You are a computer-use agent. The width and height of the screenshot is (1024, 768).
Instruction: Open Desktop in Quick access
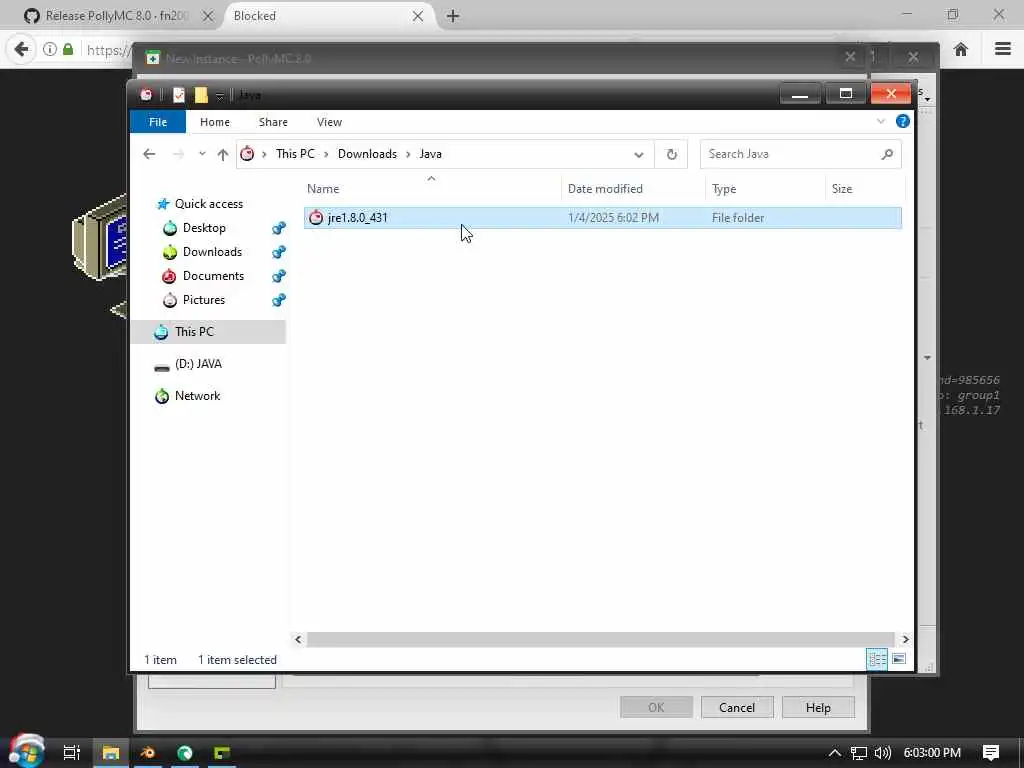tap(204, 228)
